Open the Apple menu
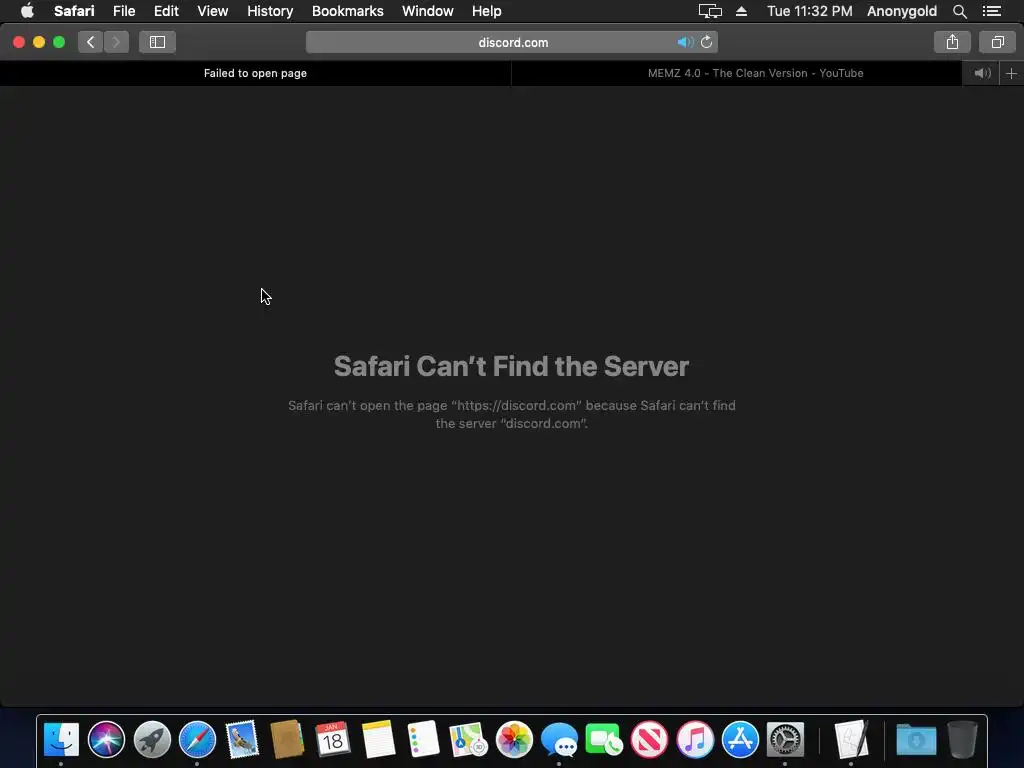The image size is (1024, 768). coord(27,11)
